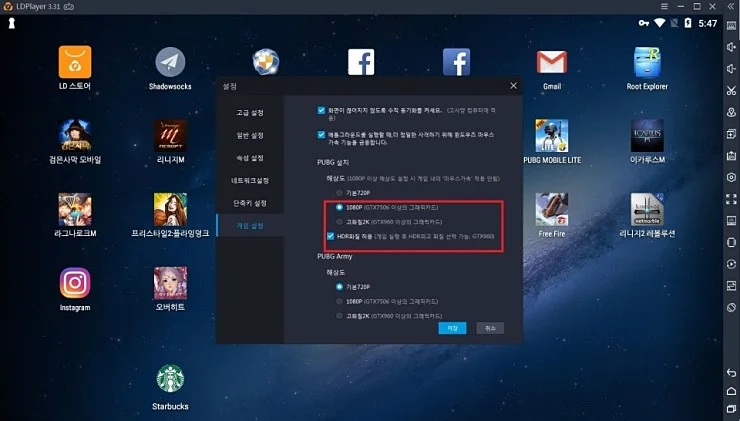Open the blue-background Facebook app icon
This screenshot has width=740, height=421.
pyautogui.click(x=456, y=62)
